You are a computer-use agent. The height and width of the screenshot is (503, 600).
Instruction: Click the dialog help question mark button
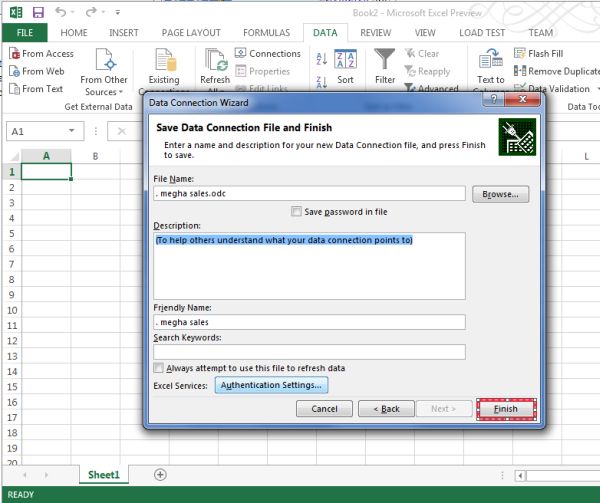(x=494, y=99)
